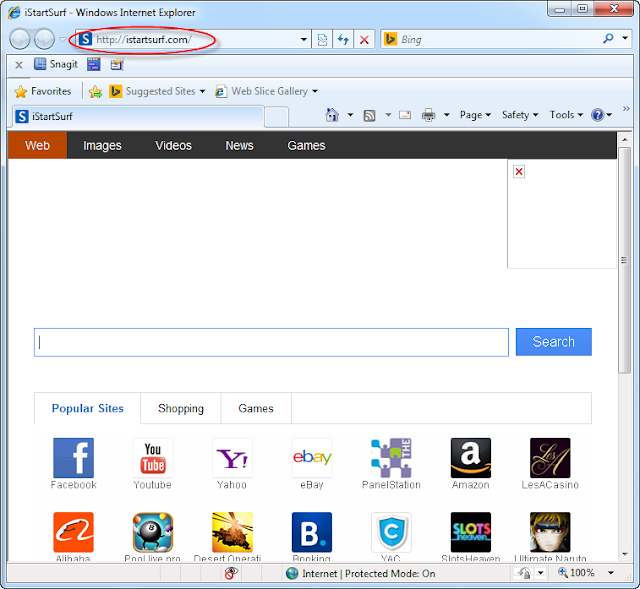The height and width of the screenshot is (589, 640).
Task: Select the Web navigation tab
Action: [37, 145]
